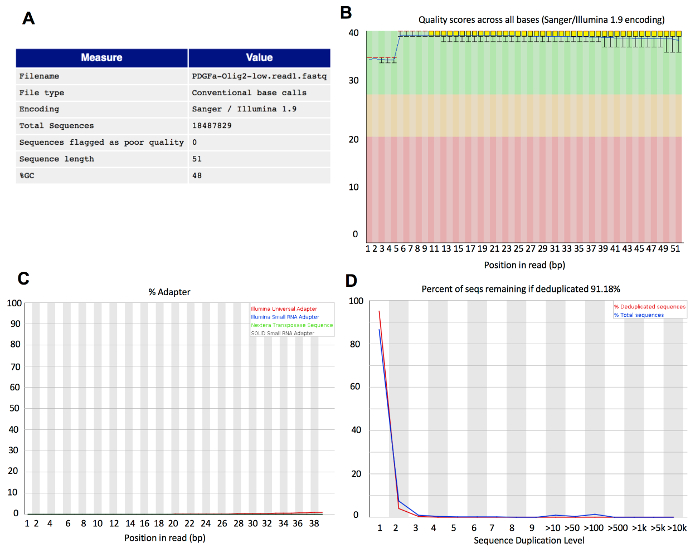Click the Measure column header
The height and width of the screenshot is (558, 700).
coord(100,58)
